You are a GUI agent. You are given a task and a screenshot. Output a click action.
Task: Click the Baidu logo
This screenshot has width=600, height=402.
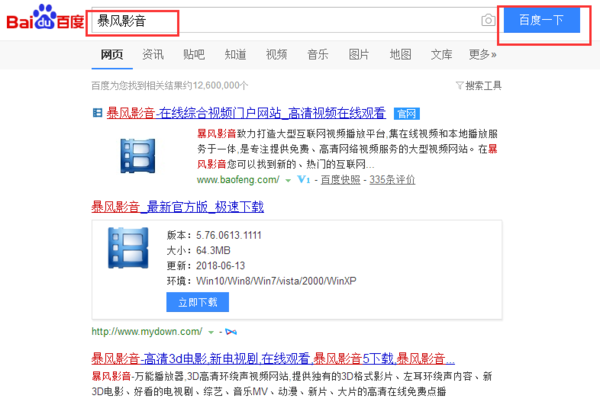click(45, 18)
